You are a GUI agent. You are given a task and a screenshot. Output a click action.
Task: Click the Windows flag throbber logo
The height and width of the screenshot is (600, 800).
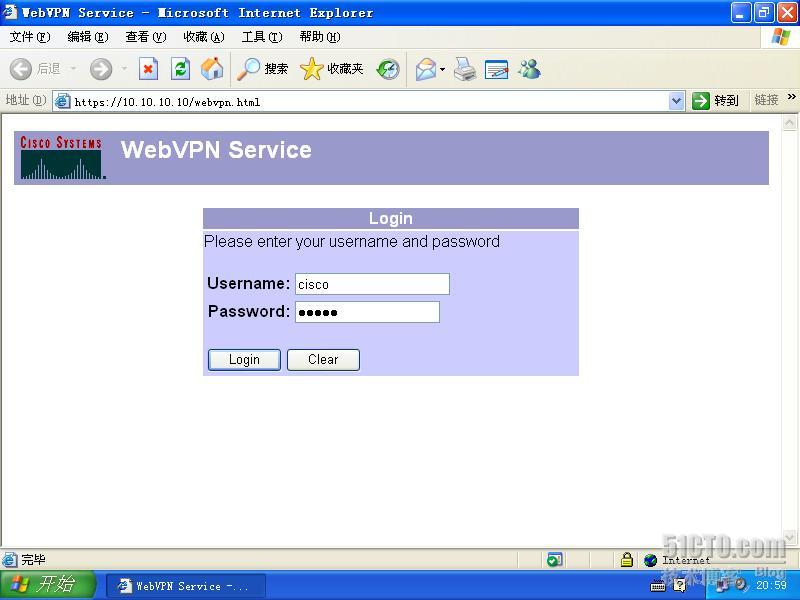pyautogui.click(x=781, y=37)
